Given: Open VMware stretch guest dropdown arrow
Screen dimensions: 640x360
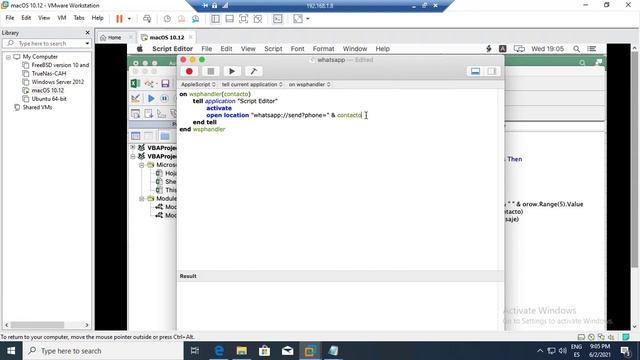Looking at the screenshot, I should (308, 19).
